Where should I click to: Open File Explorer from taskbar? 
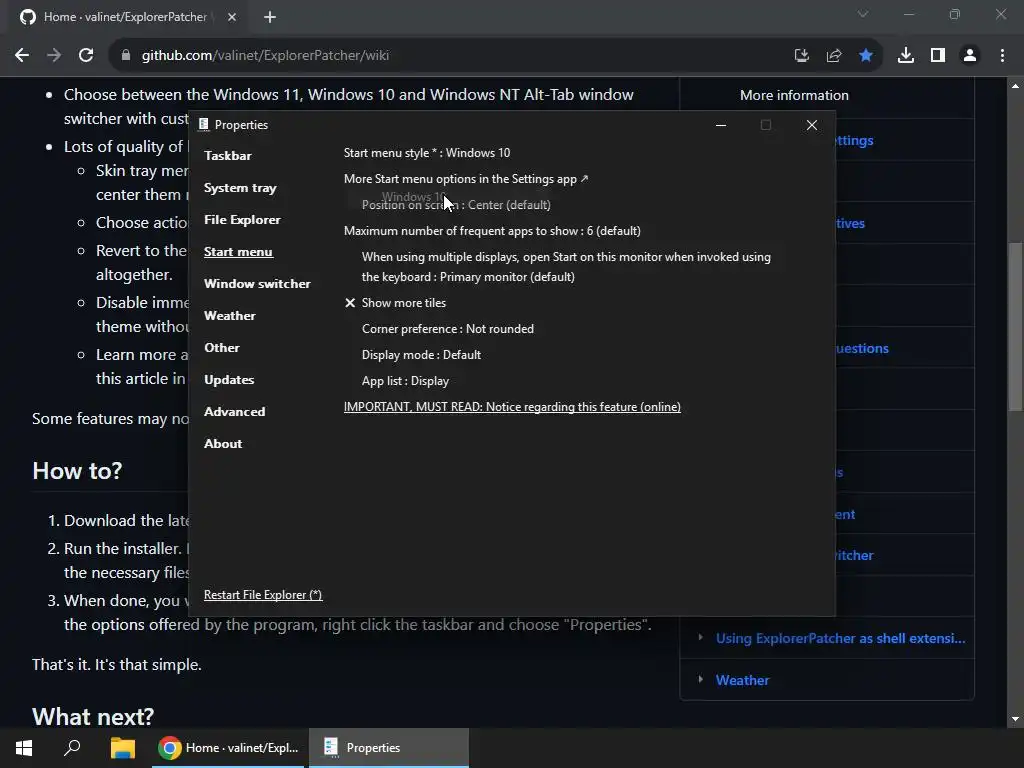click(123, 748)
